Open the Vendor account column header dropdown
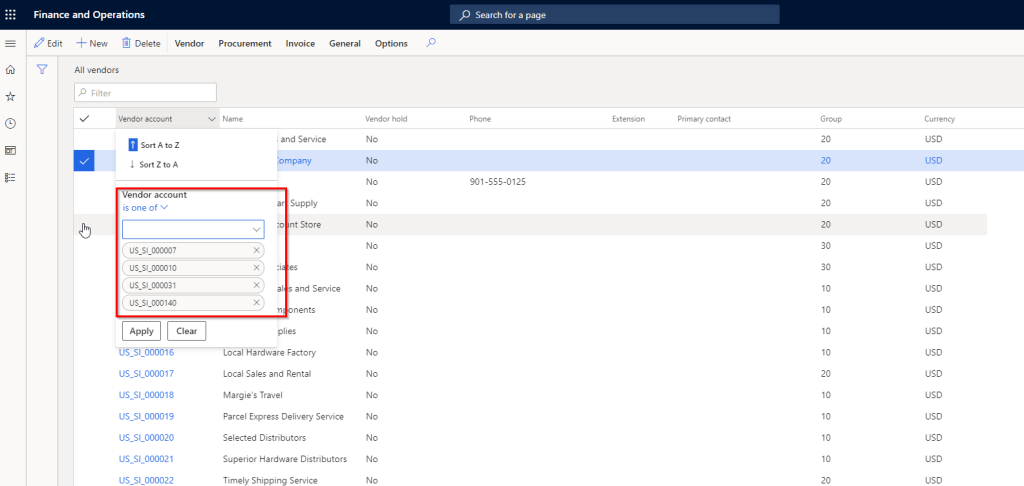The image size is (1024, 486). tap(211, 119)
